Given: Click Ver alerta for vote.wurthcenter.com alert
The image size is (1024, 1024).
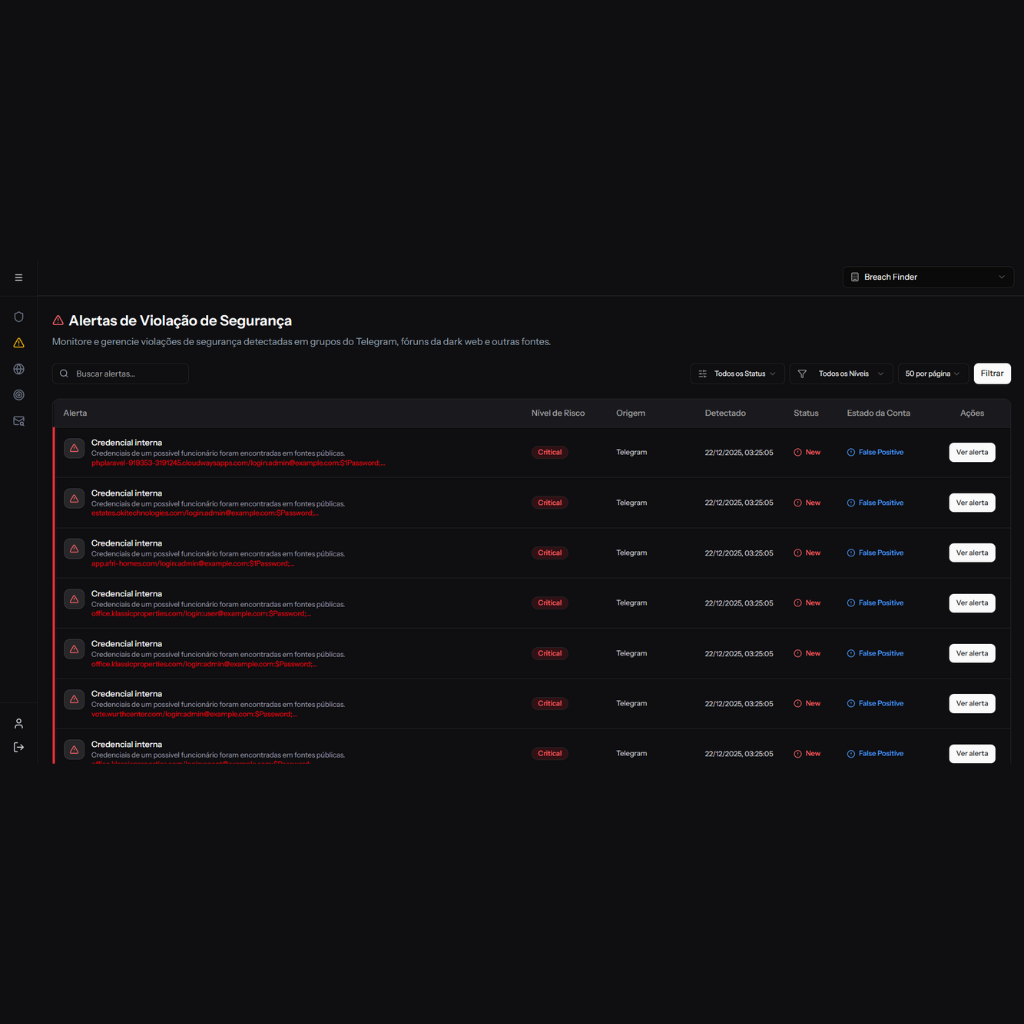Looking at the screenshot, I should 971,703.
